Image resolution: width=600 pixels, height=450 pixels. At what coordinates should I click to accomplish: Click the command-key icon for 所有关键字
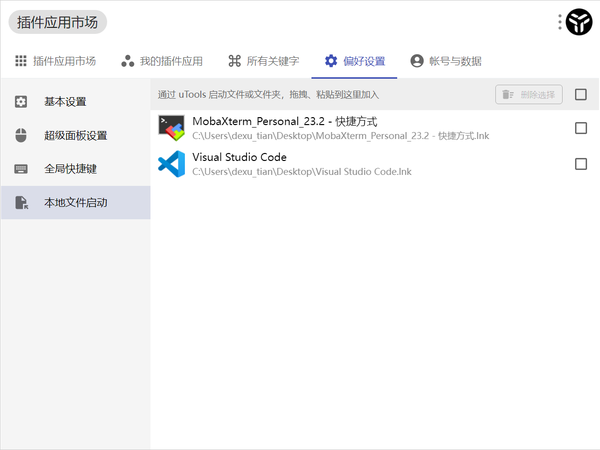click(x=234, y=61)
